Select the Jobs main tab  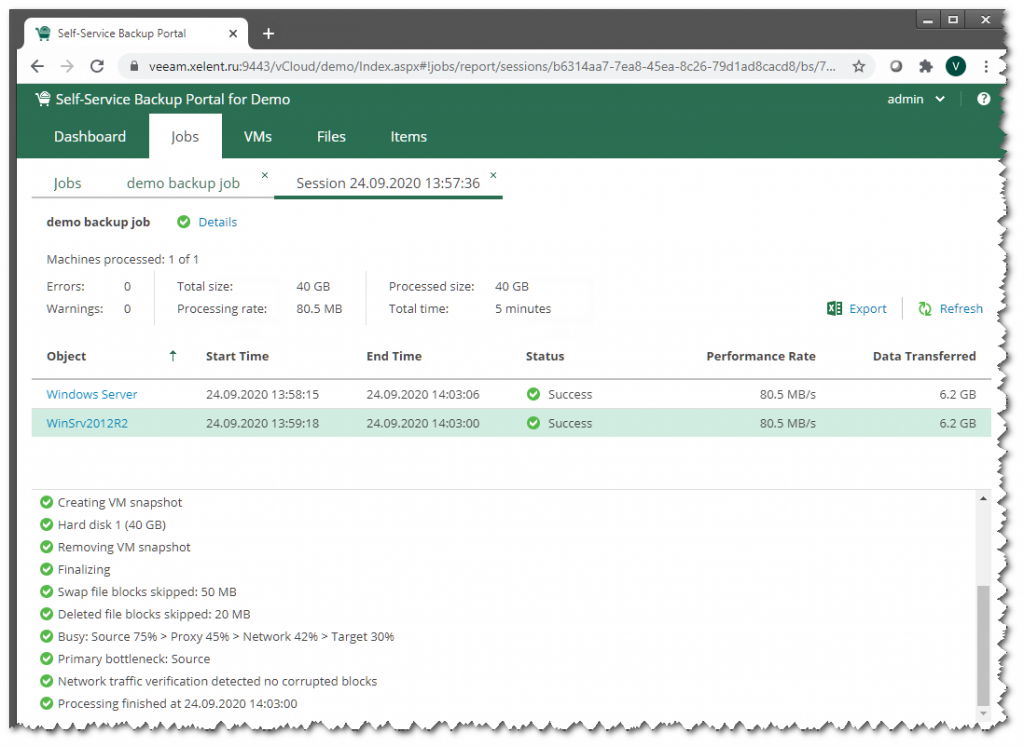[185, 136]
